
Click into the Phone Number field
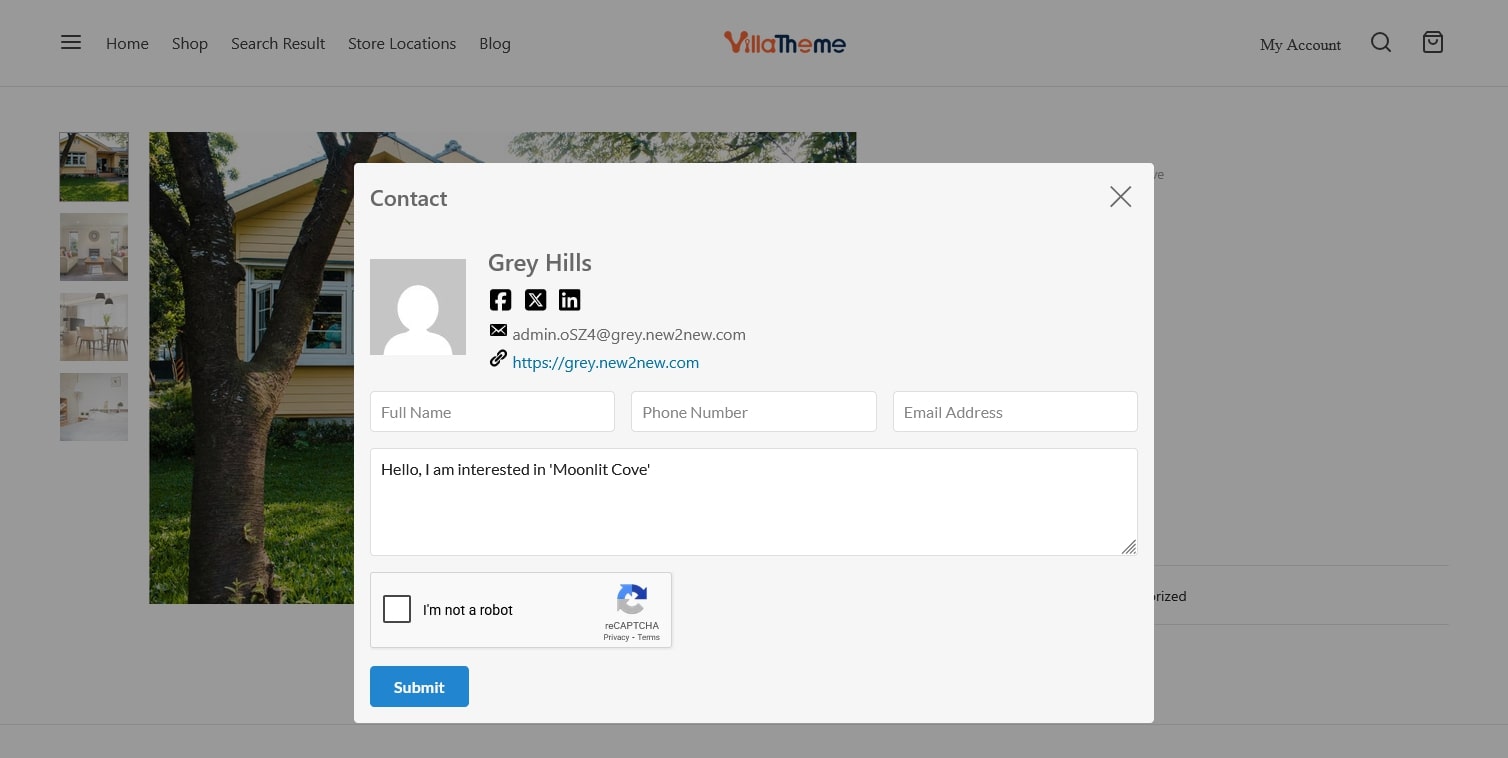click(x=753, y=412)
